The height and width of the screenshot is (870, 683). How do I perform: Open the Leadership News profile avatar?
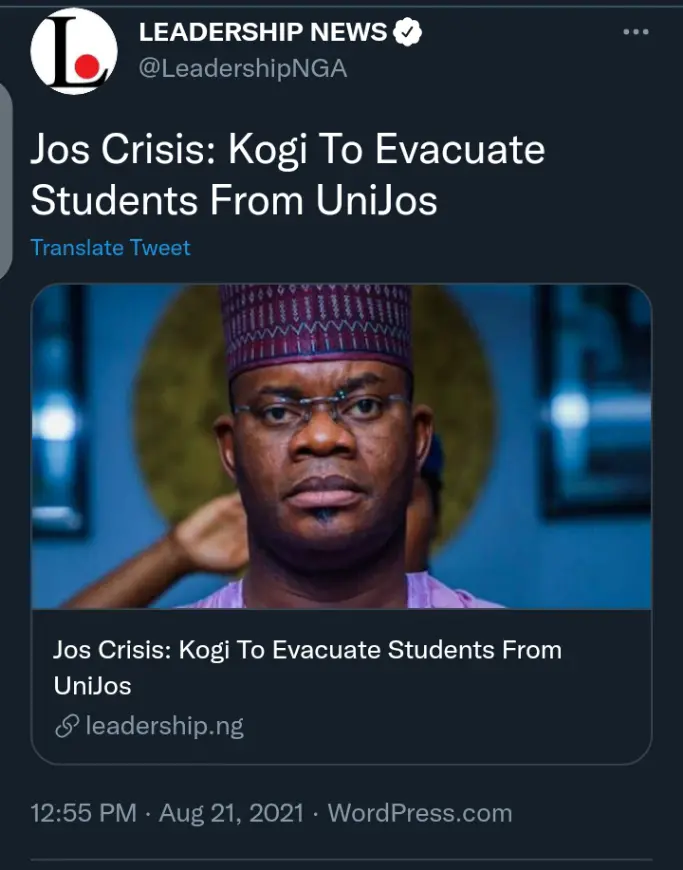click(75, 52)
